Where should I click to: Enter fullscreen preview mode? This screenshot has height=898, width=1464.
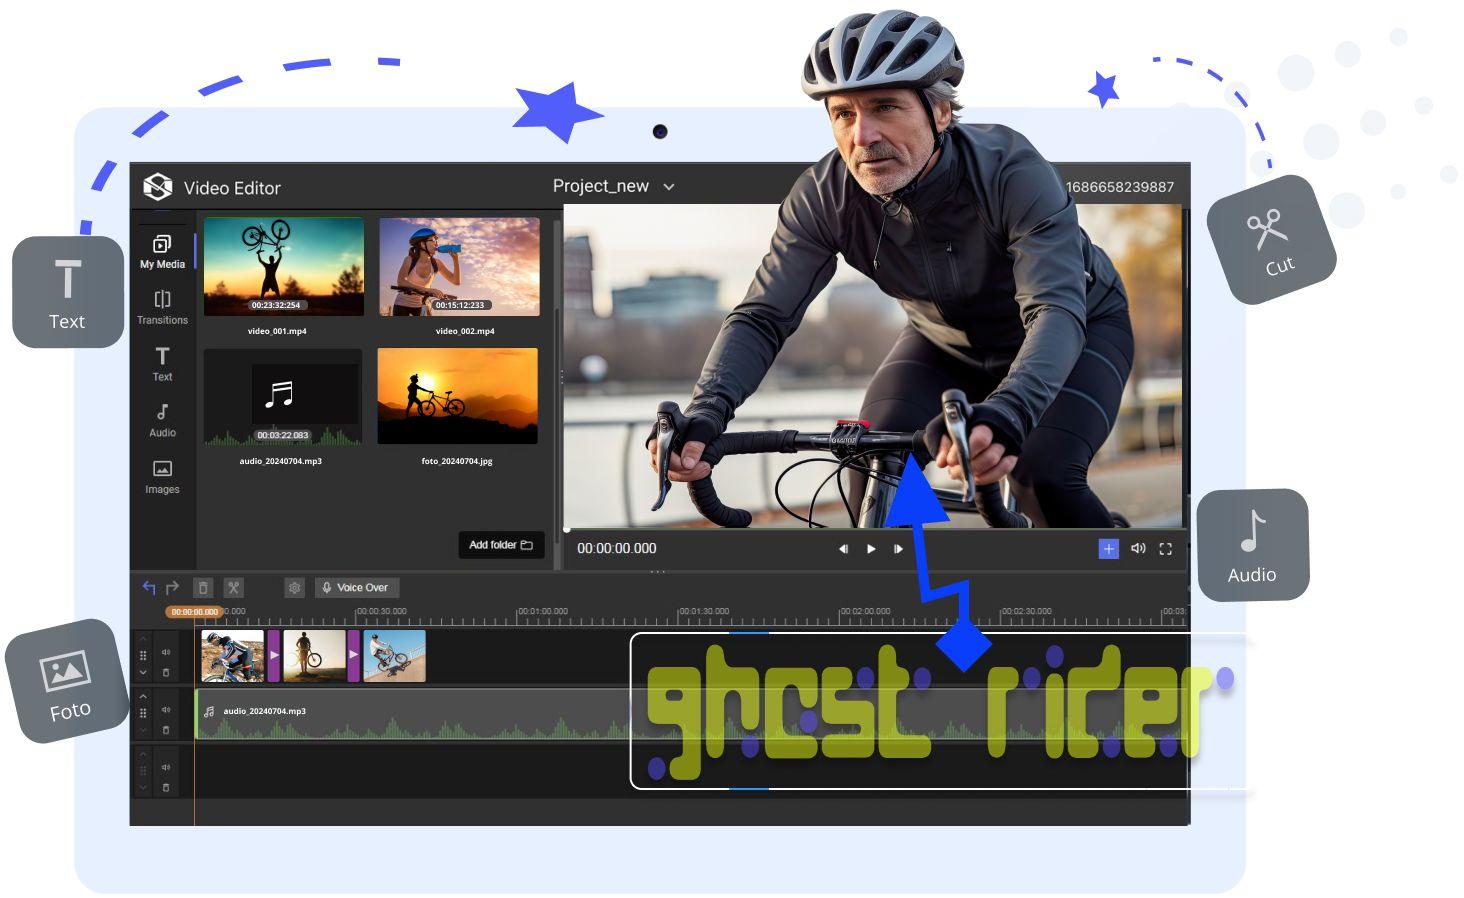[1165, 549]
